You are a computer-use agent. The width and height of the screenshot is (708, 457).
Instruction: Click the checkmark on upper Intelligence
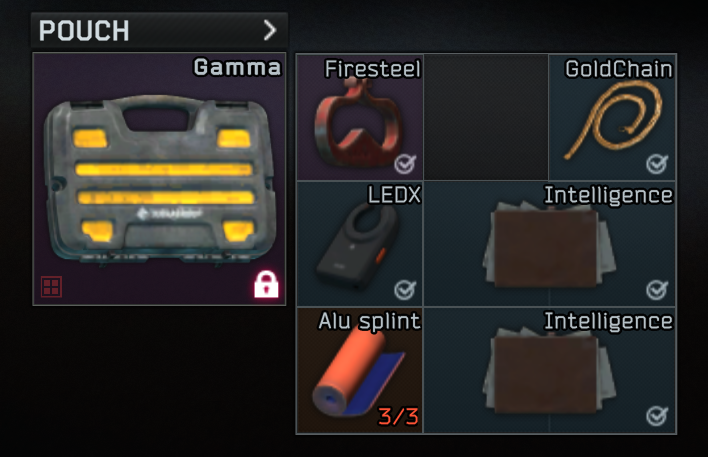coord(657,290)
